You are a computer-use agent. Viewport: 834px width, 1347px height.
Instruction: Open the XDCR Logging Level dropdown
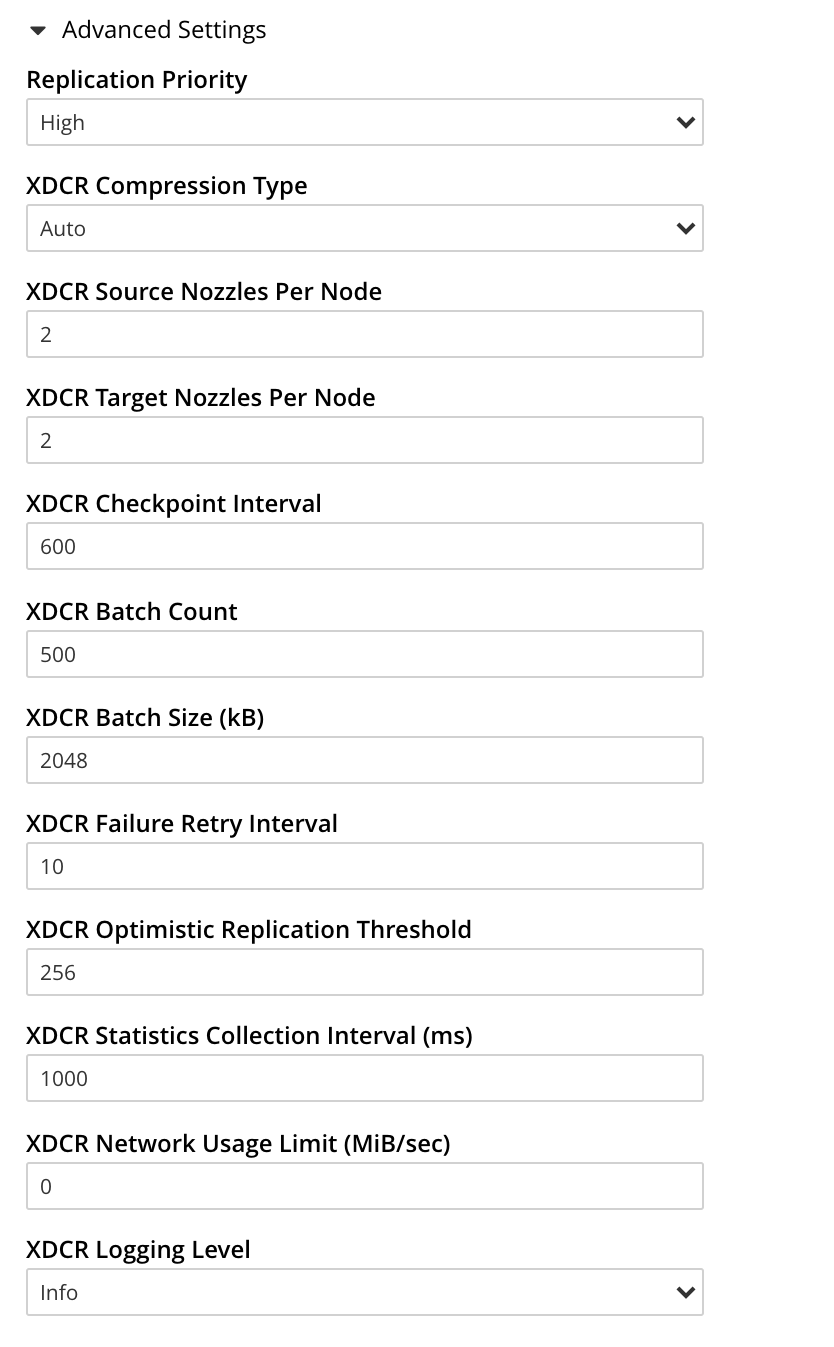point(365,1292)
